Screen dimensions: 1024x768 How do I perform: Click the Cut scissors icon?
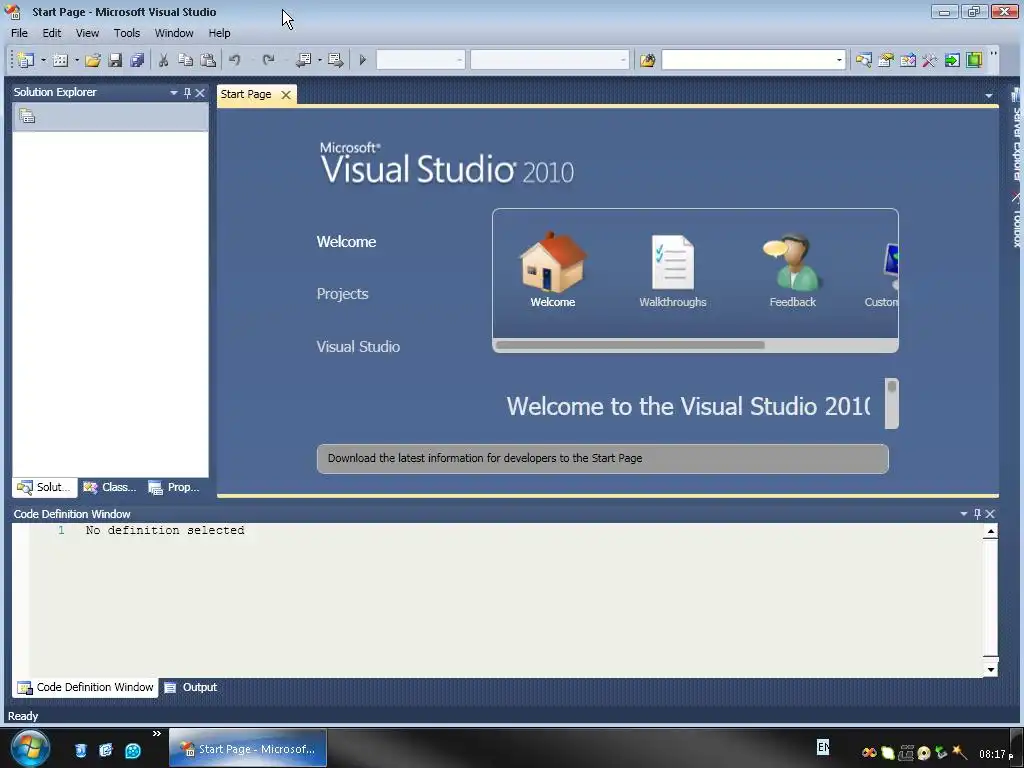[x=163, y=60]
